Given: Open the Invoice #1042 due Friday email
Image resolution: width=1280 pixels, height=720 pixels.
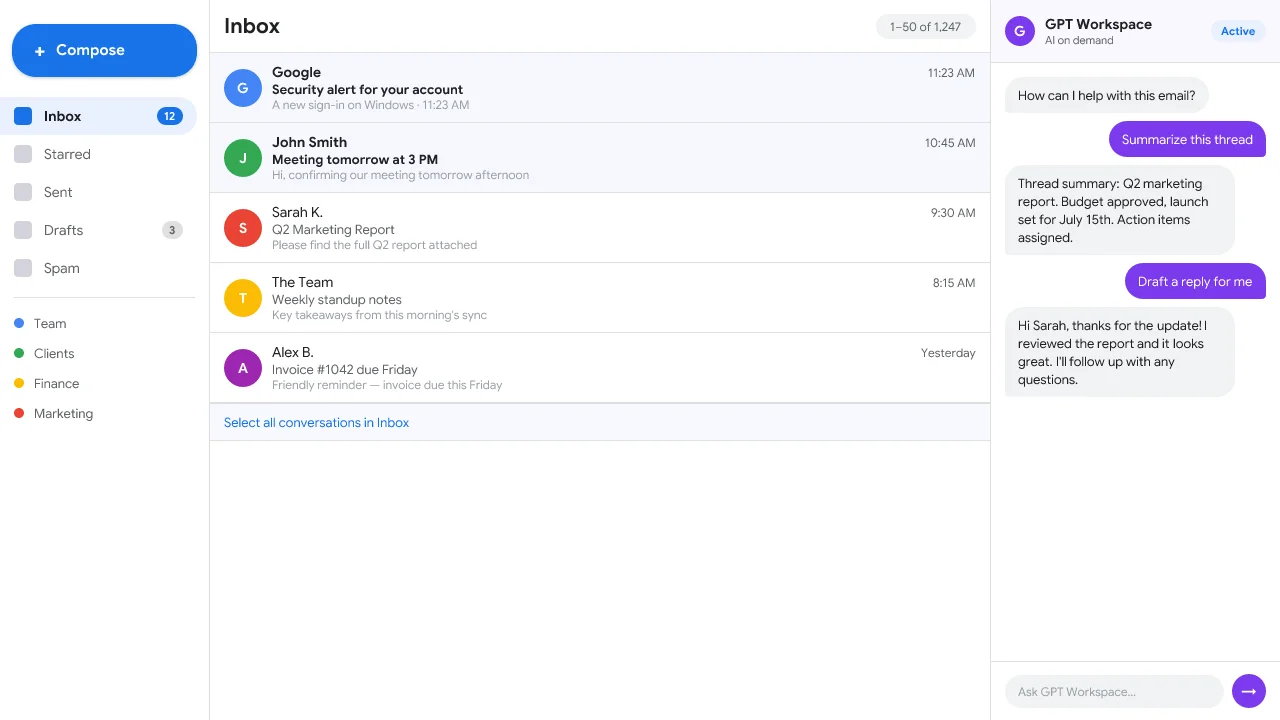Looking at the screenshot, I should (x=600, y=368).
